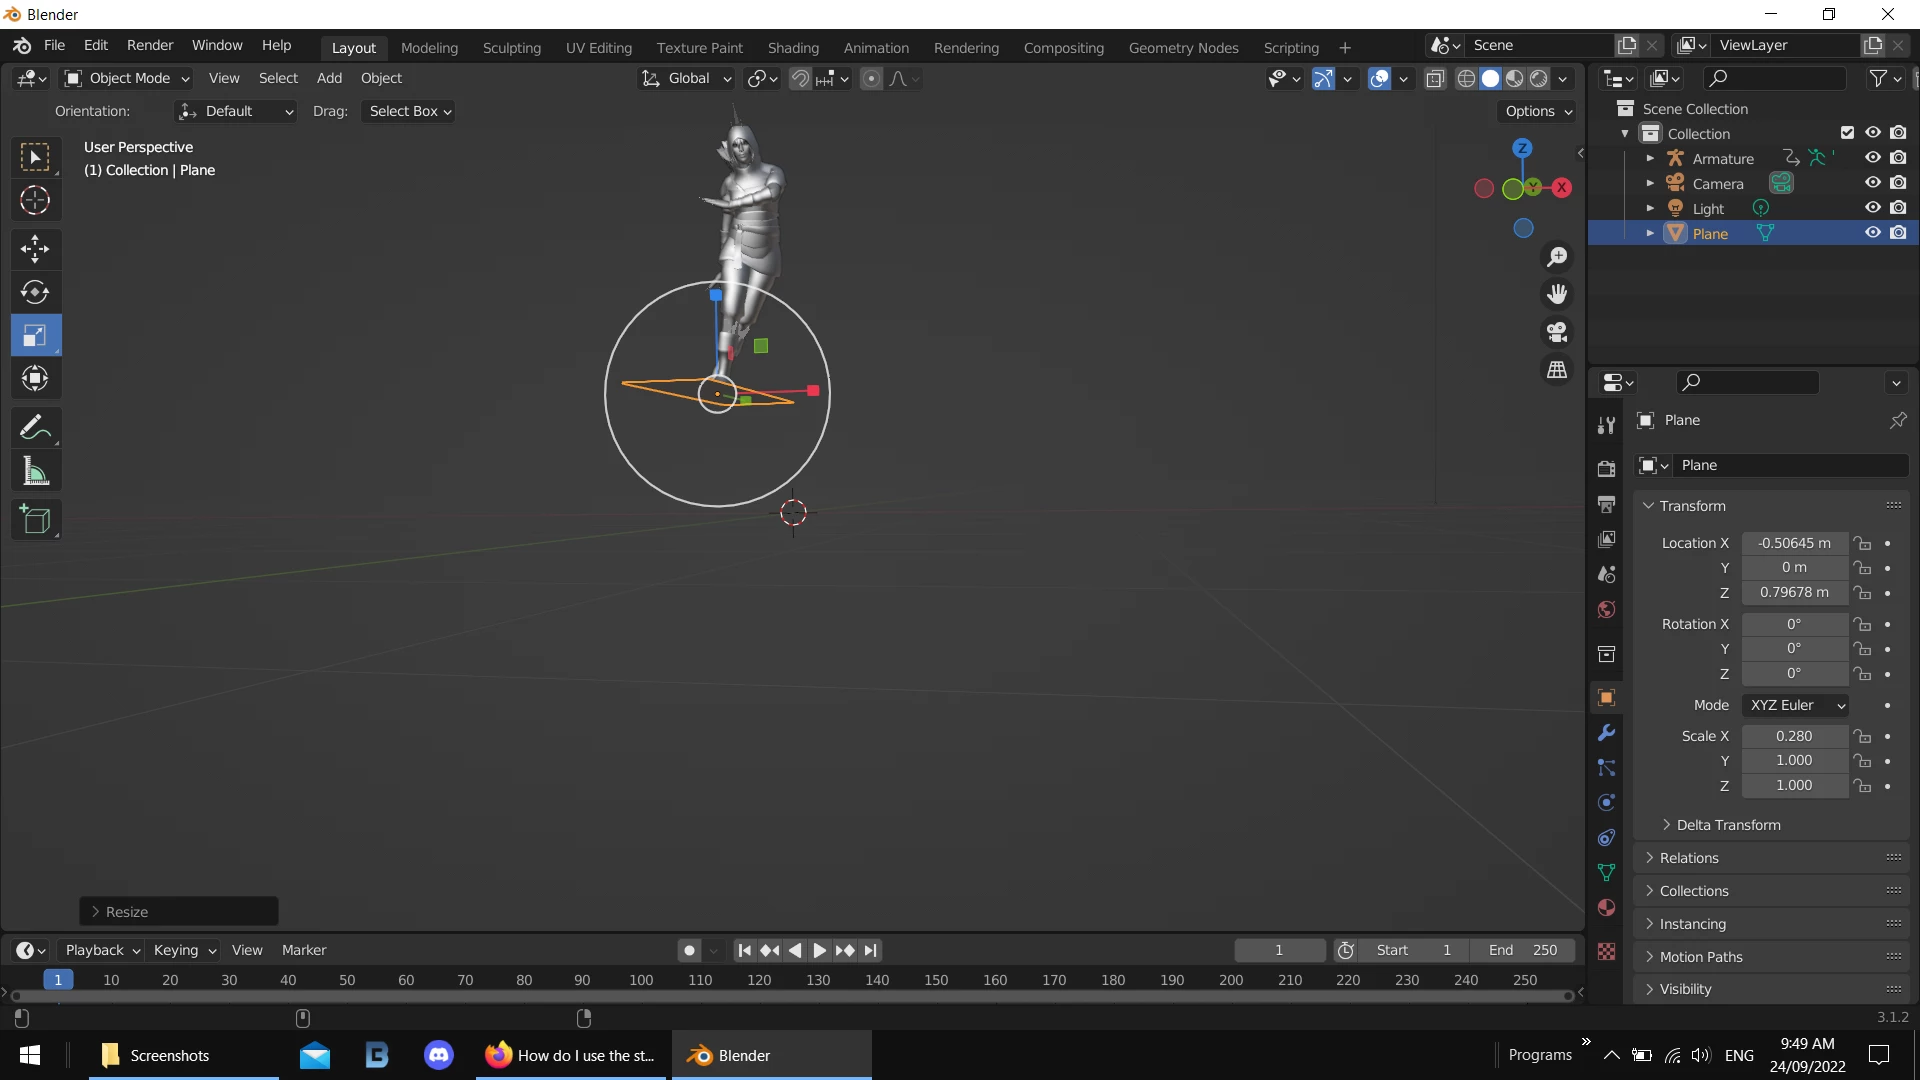The image size is (1920, 1080).
Task: Switch to the Sculpting workspace tab
Action: [511, 48]
